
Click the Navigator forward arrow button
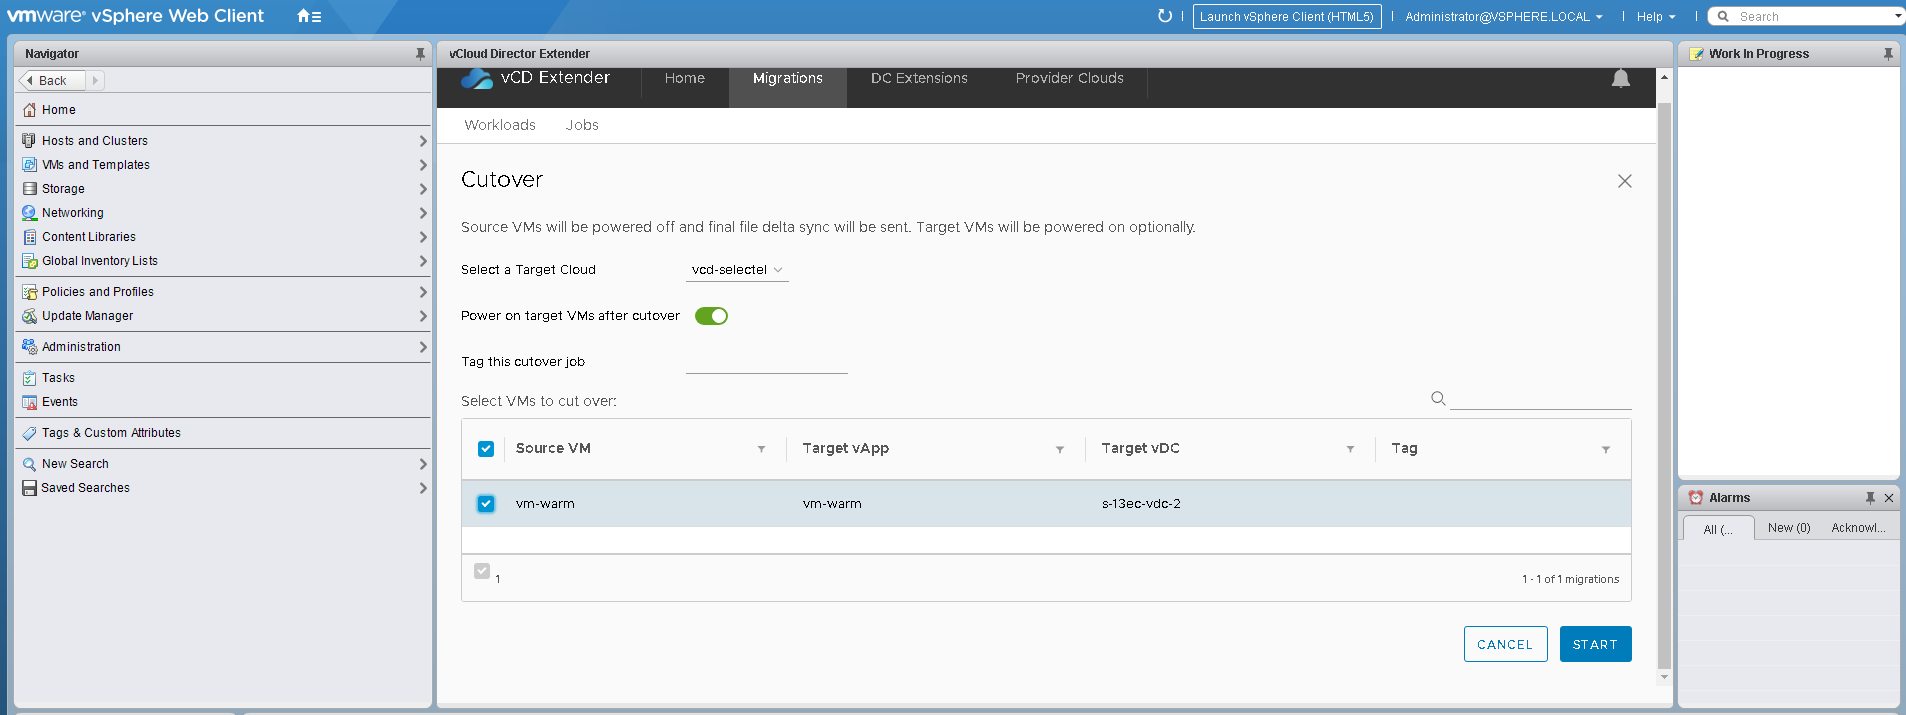tap(95, 81)
